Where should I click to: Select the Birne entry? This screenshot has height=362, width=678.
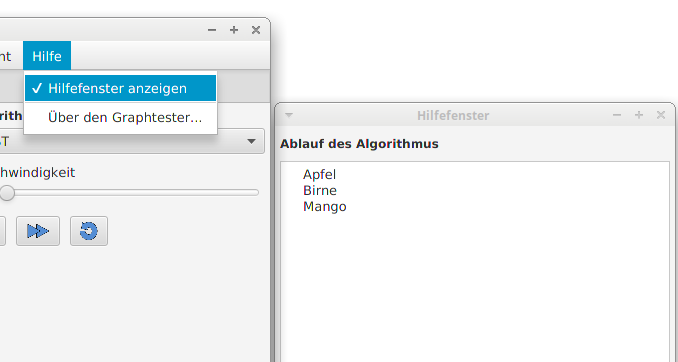[320, 190]
